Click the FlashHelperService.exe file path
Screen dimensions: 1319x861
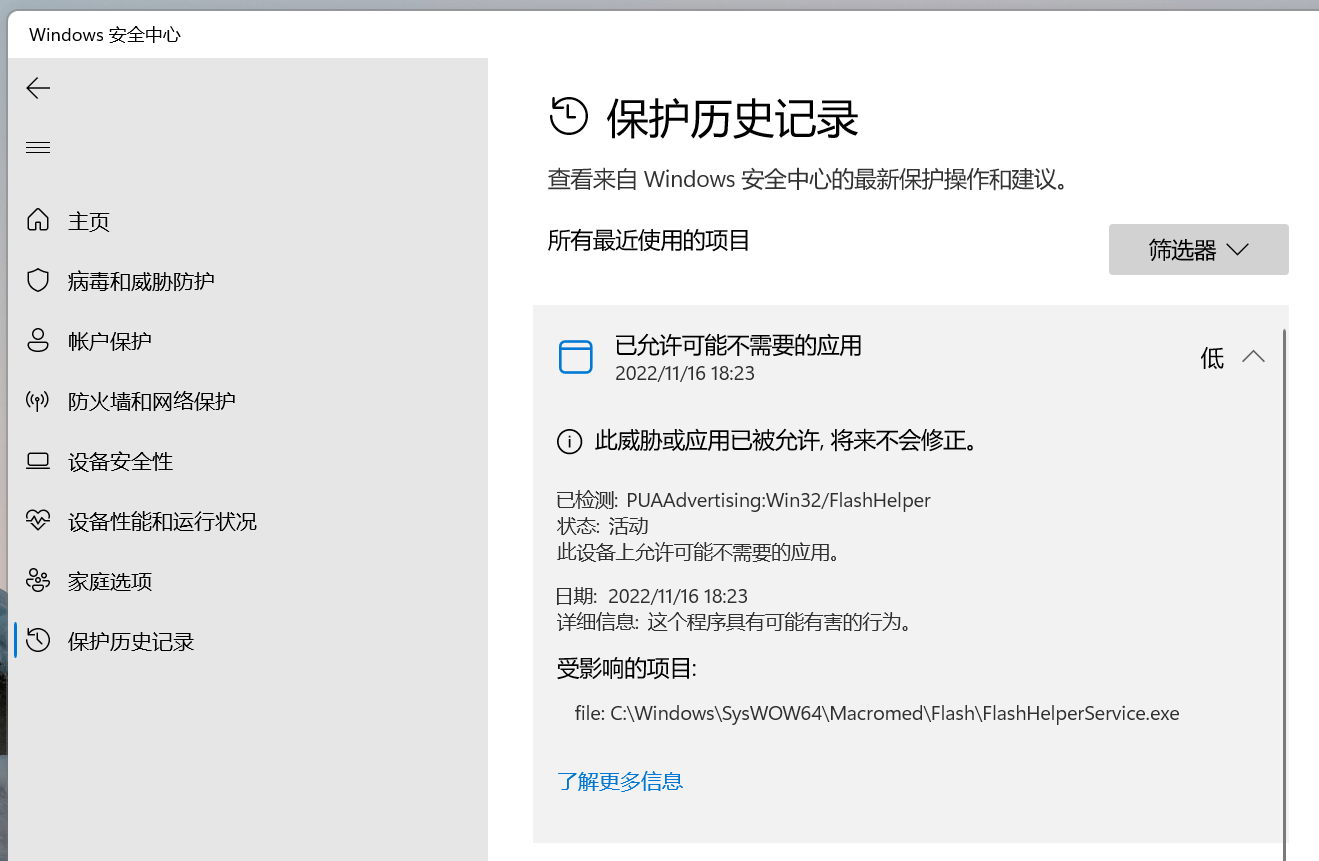click(x=877, y=714)
